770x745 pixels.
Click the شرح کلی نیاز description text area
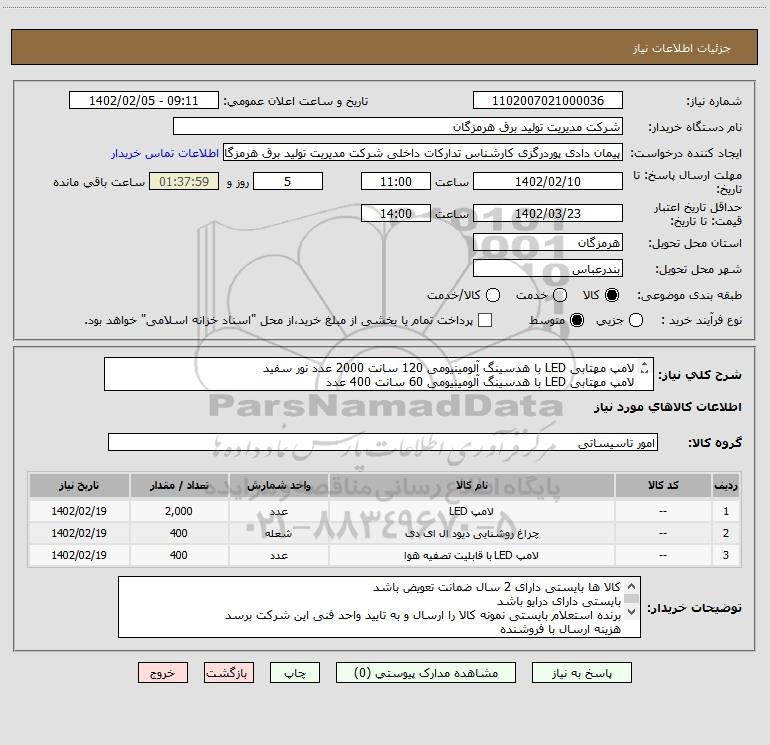379,375
